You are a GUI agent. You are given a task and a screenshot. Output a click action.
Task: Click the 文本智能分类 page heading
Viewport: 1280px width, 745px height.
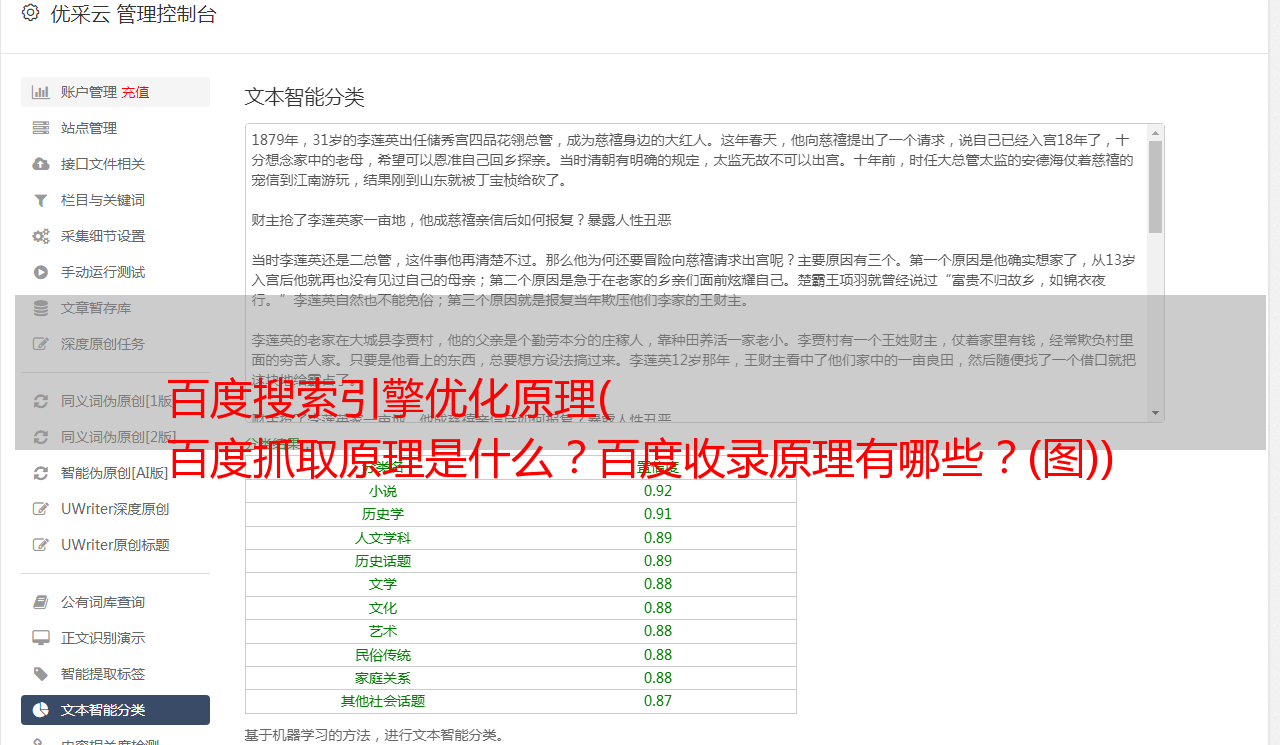point(305,97)
